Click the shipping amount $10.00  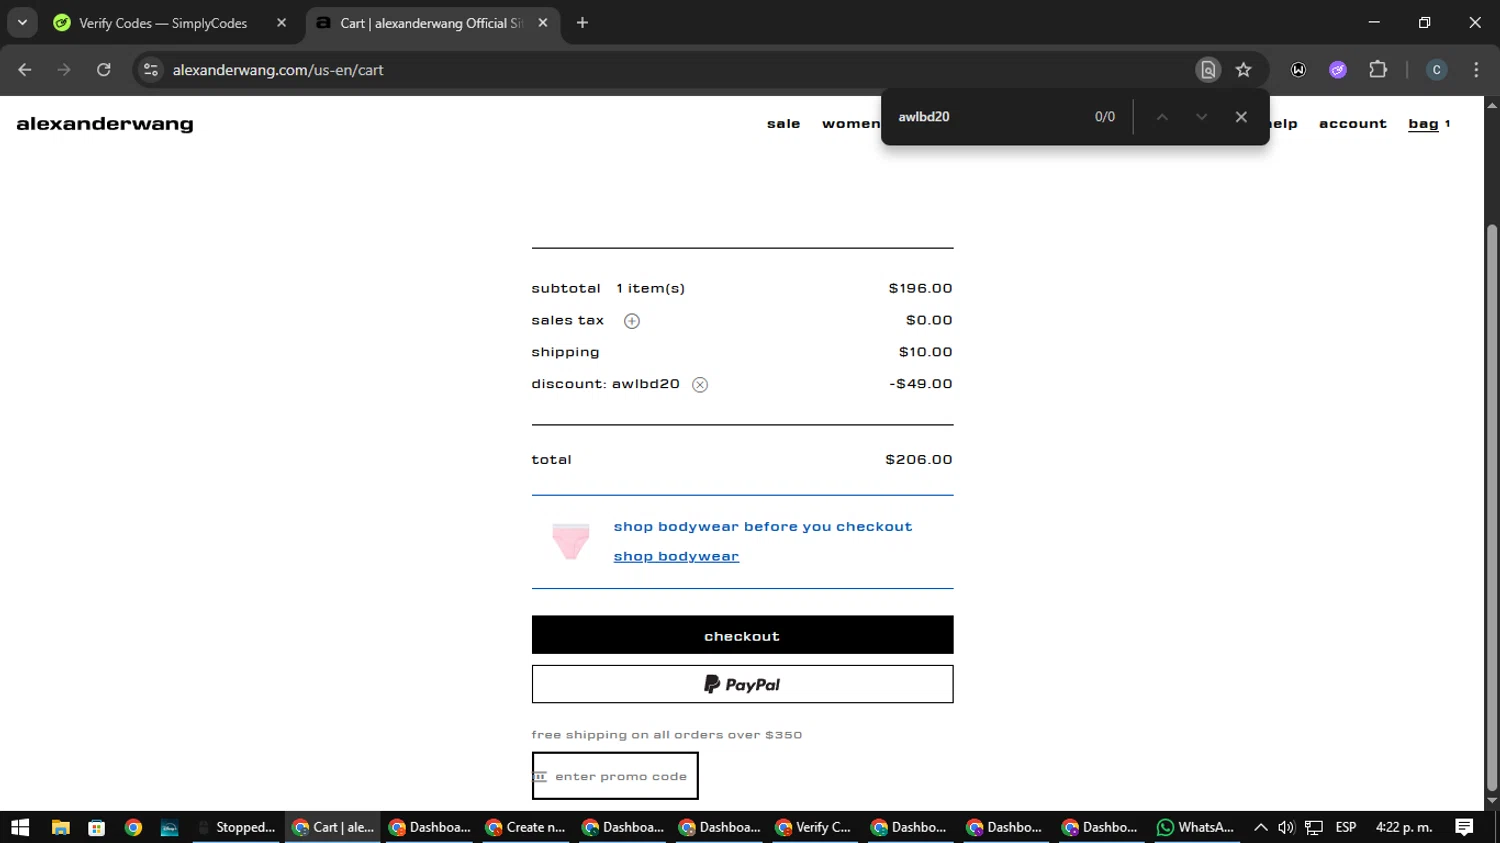(925, 352)
